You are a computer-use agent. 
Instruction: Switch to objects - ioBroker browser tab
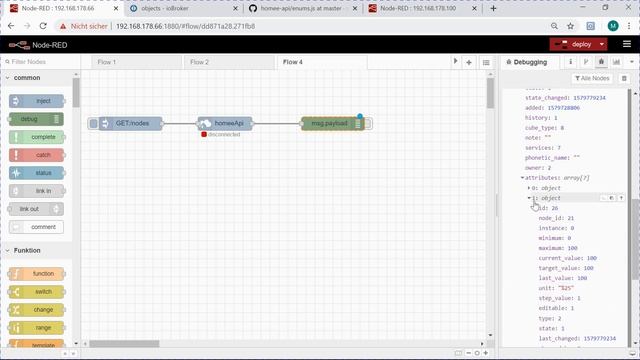point(184,8)
